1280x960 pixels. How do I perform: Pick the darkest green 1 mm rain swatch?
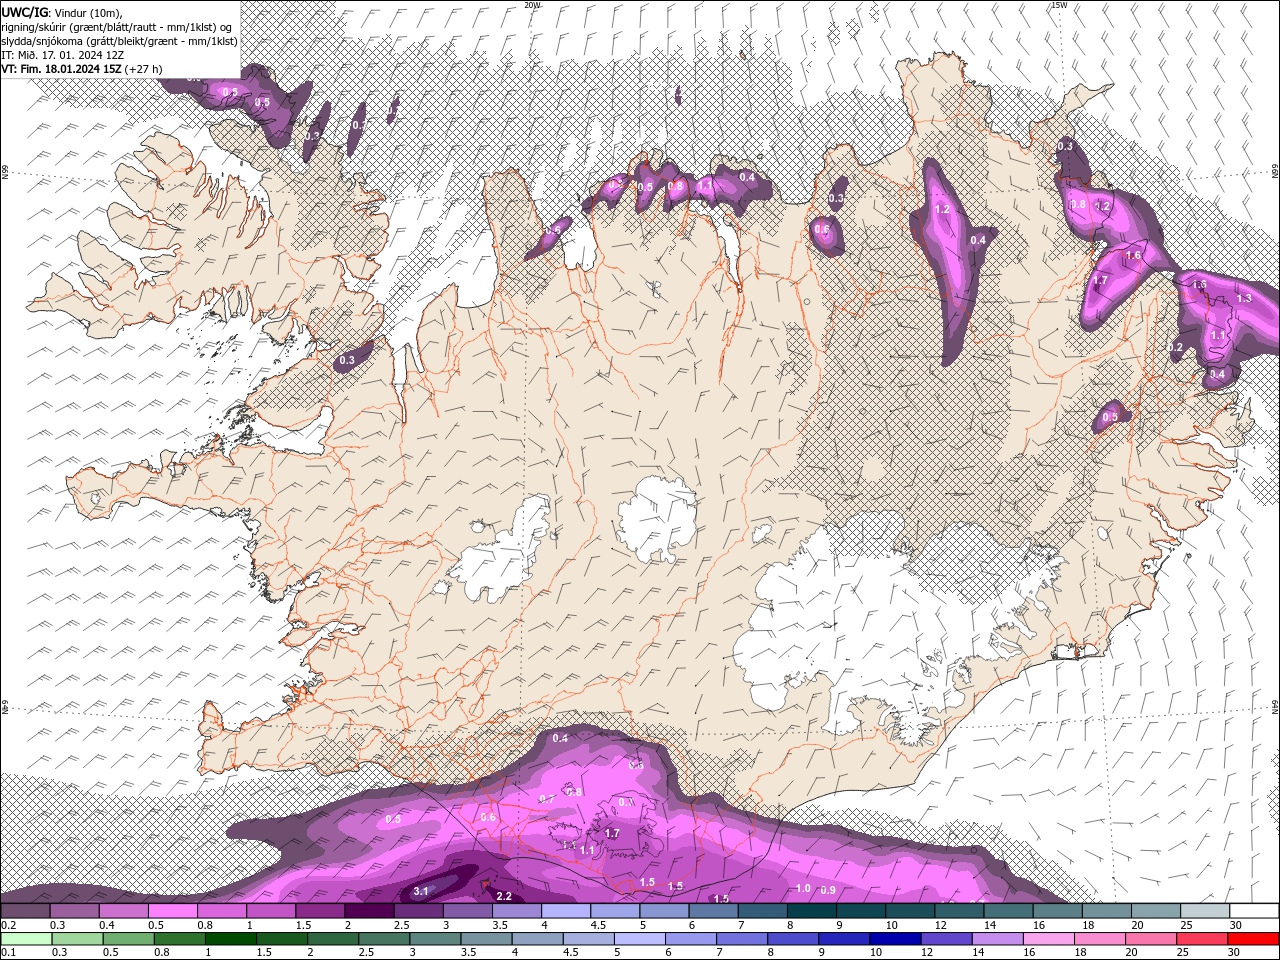pyautogui.click(x=230, y=939)
